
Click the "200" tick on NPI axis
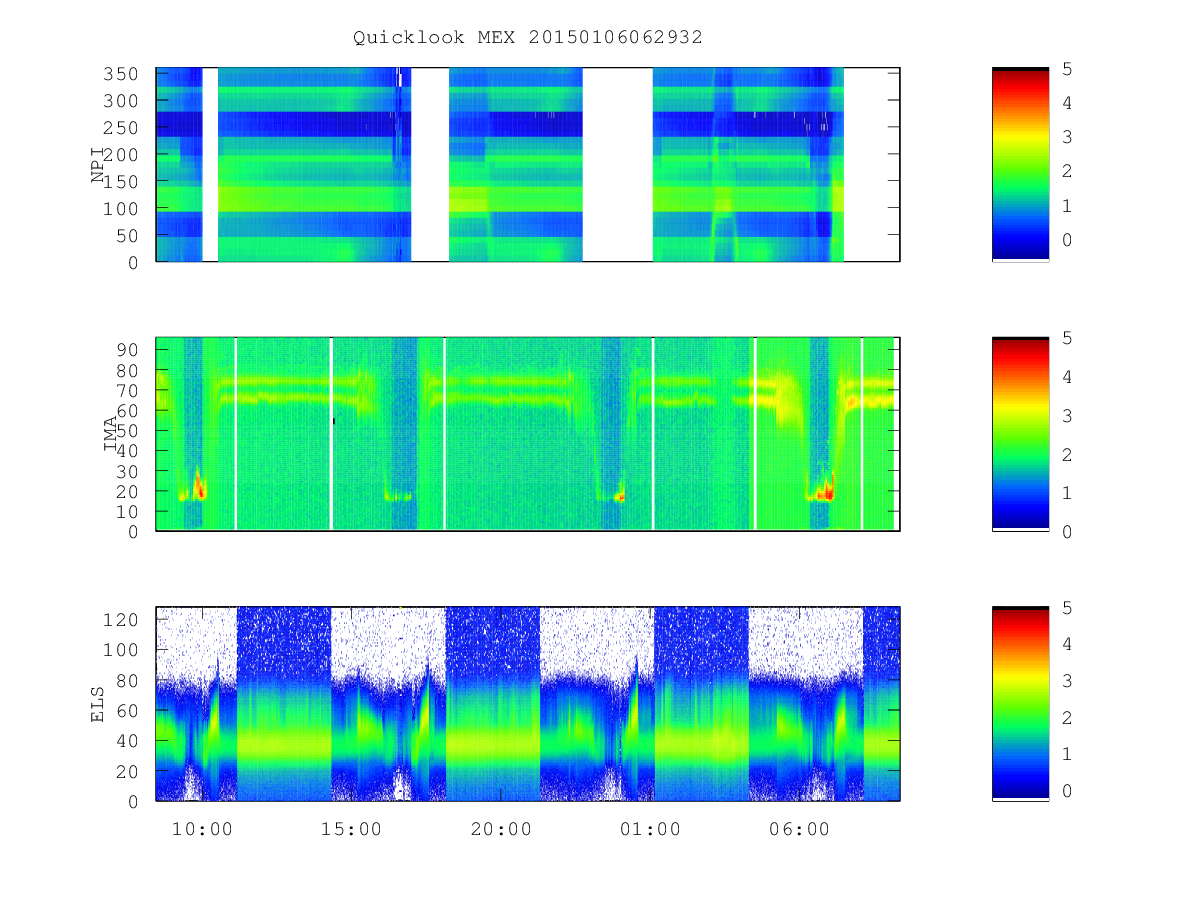click(120, 155)
